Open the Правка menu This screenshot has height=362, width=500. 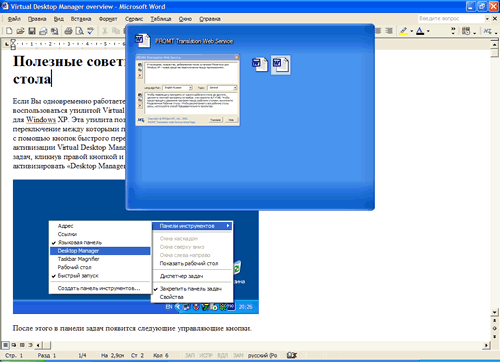[x=37, y=19]
